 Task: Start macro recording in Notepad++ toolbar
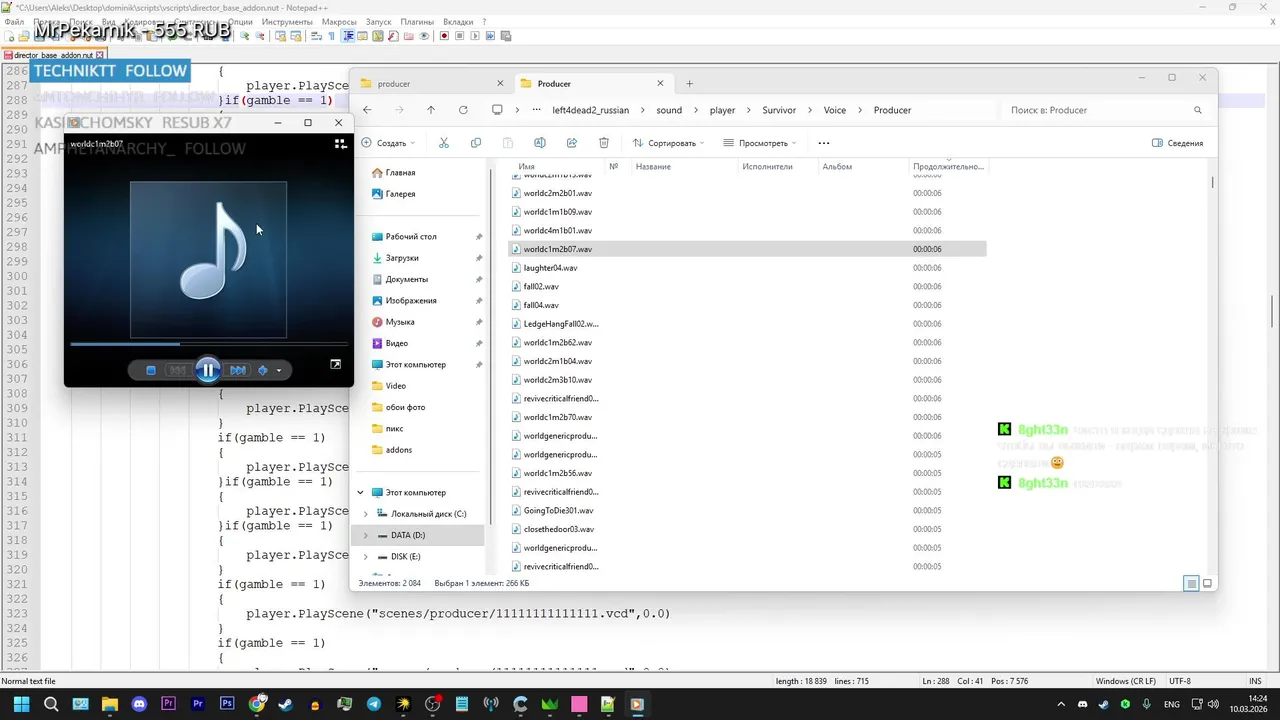tap(442, 36)
